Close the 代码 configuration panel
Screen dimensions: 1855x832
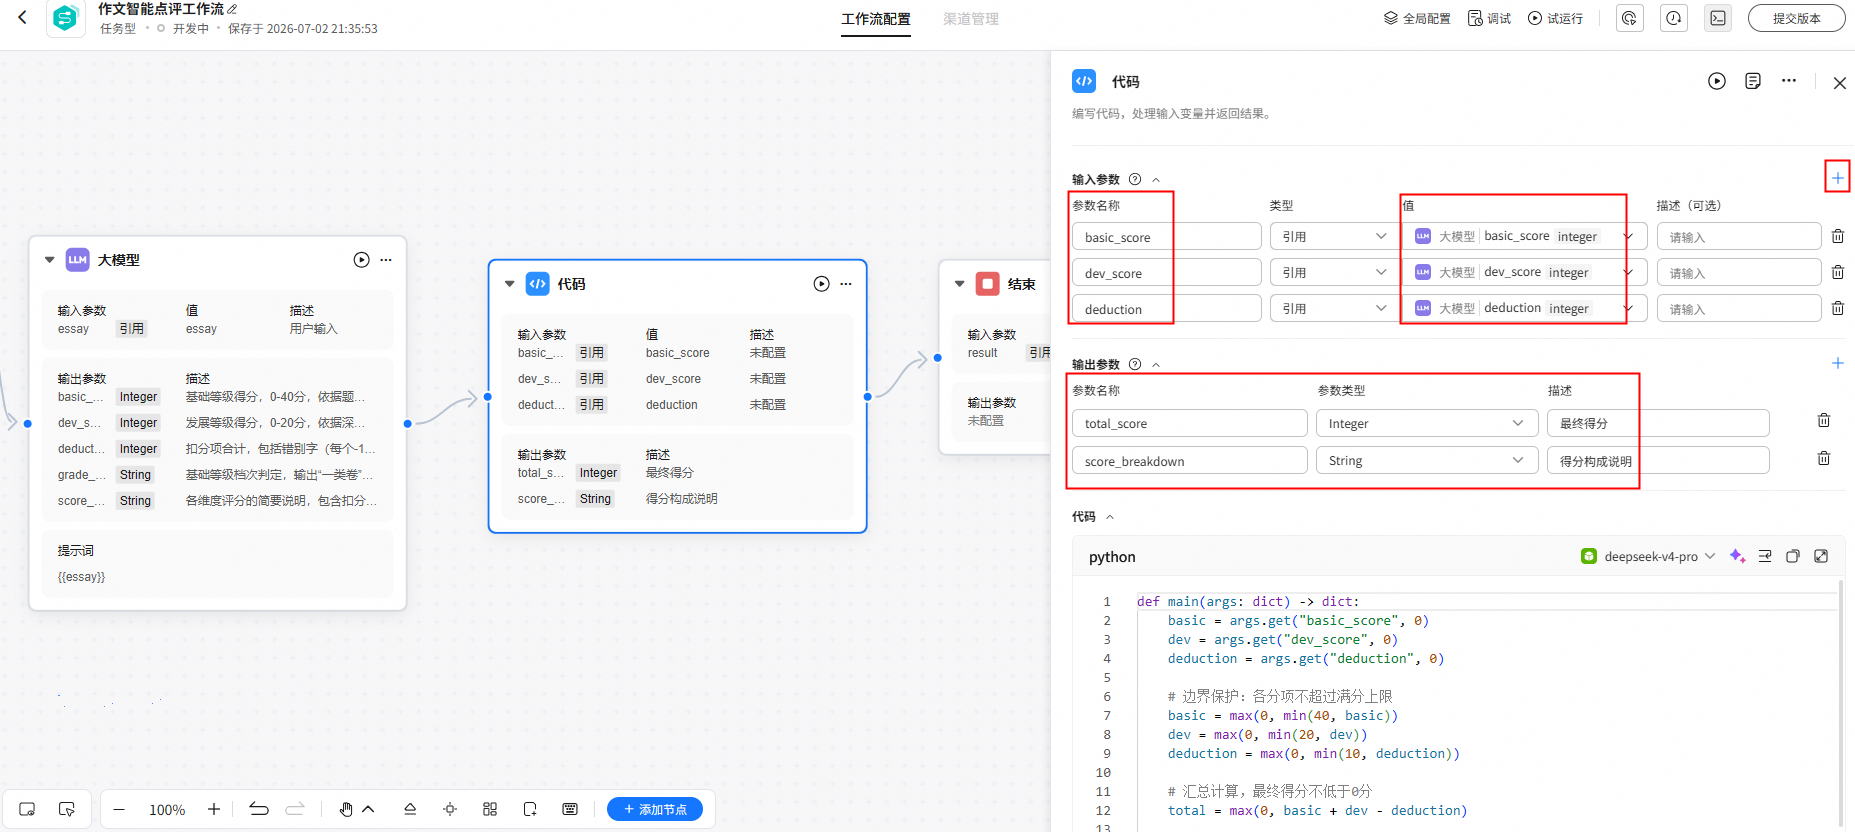point(1839,83)
